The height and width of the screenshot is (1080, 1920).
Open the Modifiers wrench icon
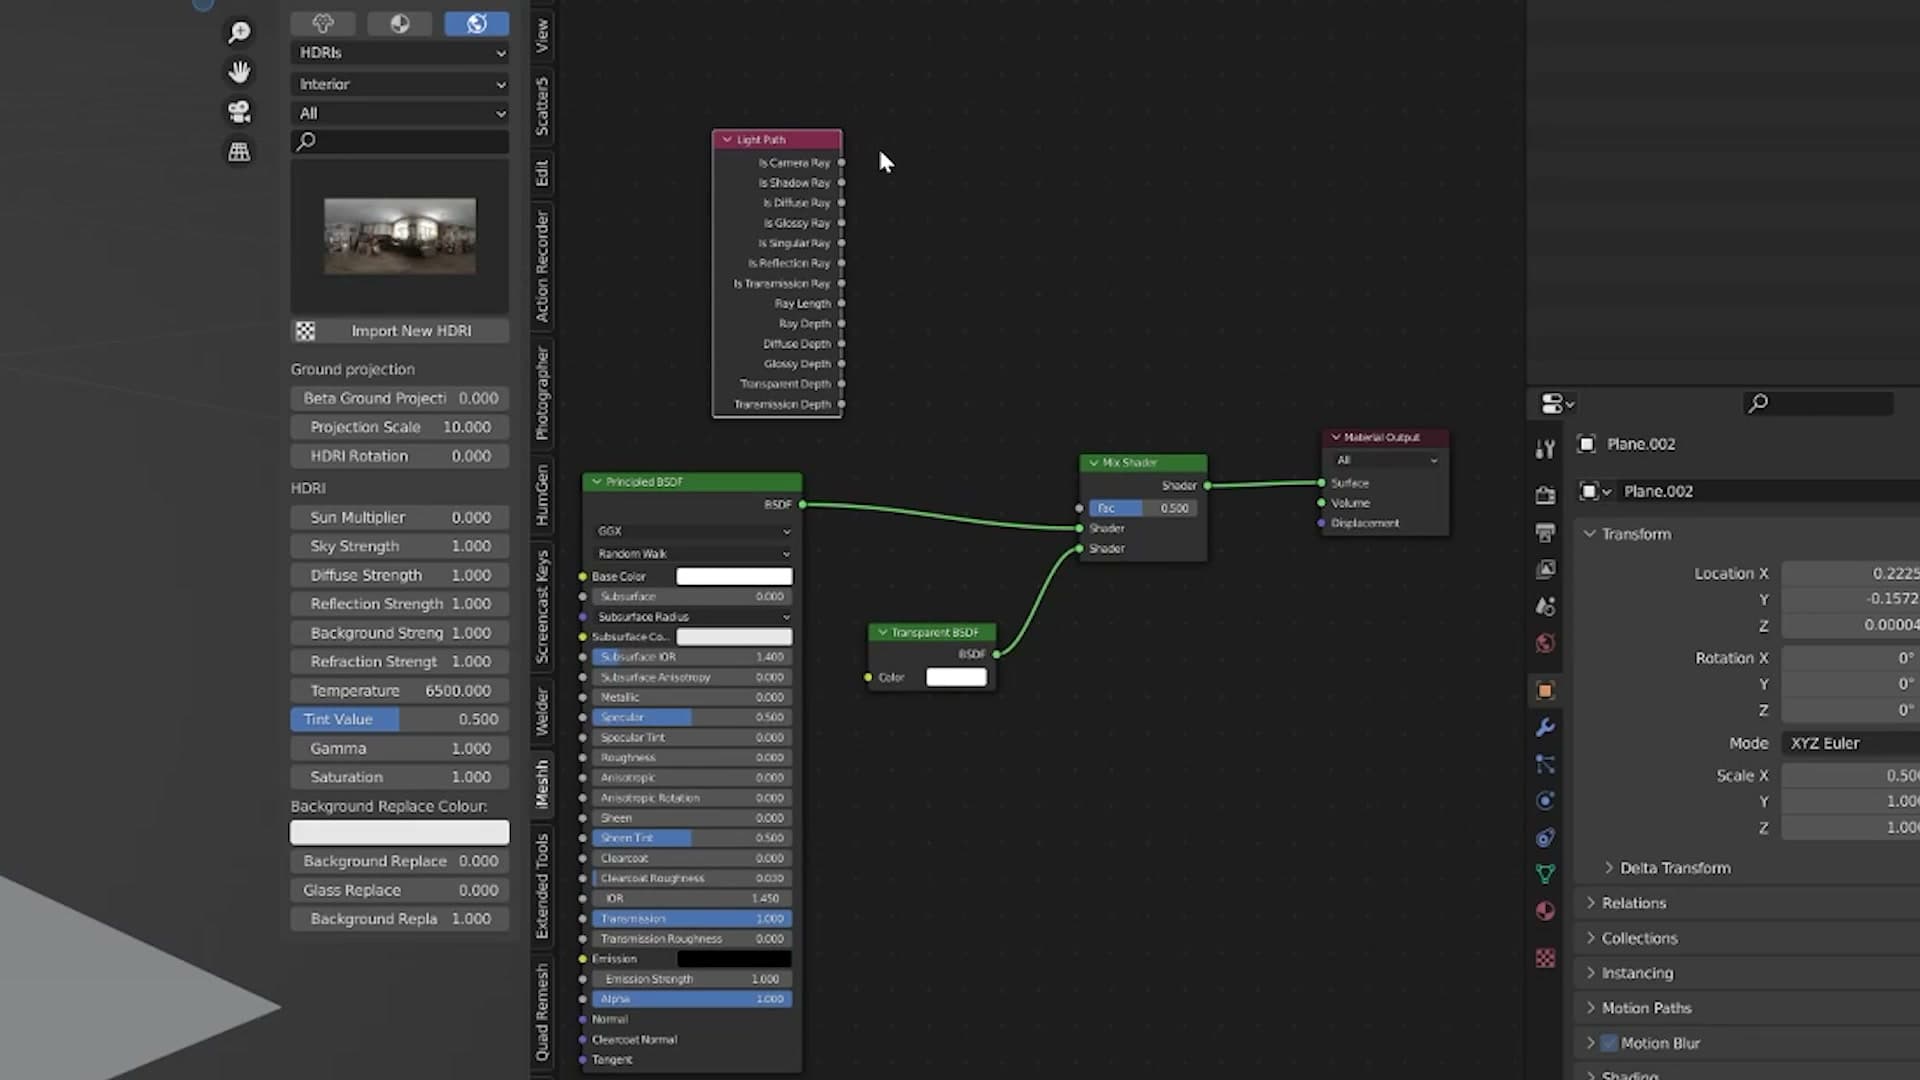tap(1545, 727)
